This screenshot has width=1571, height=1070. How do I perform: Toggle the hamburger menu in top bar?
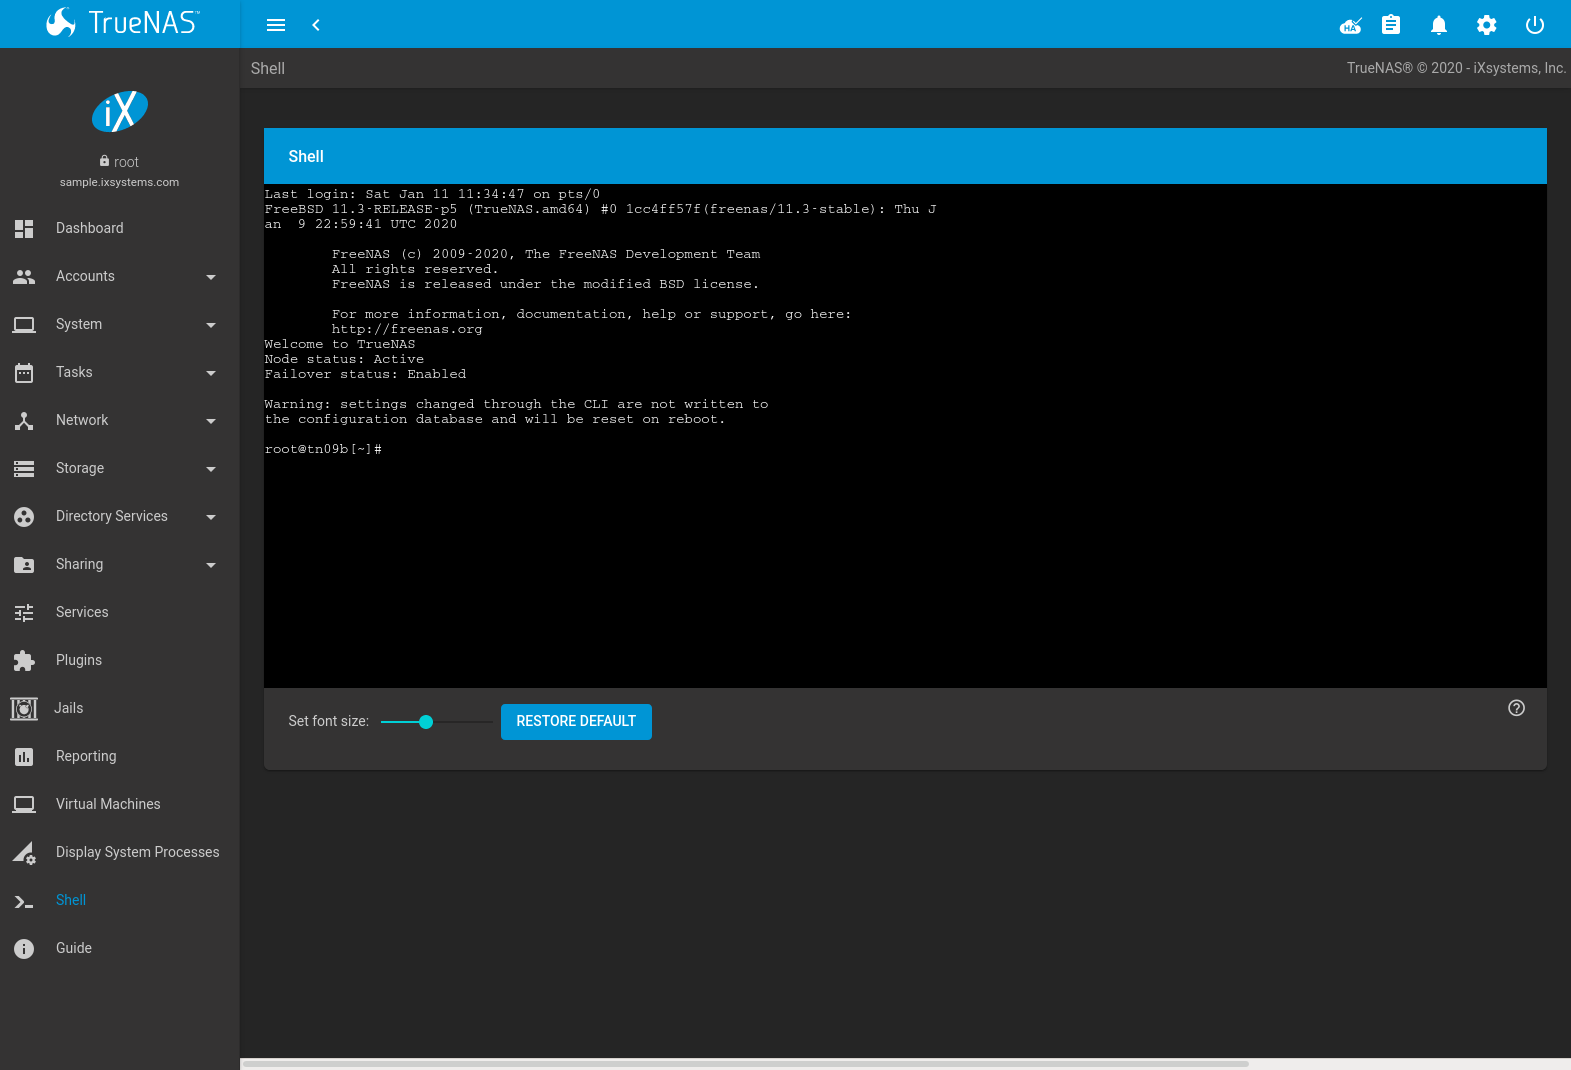[x=276, y=25]
